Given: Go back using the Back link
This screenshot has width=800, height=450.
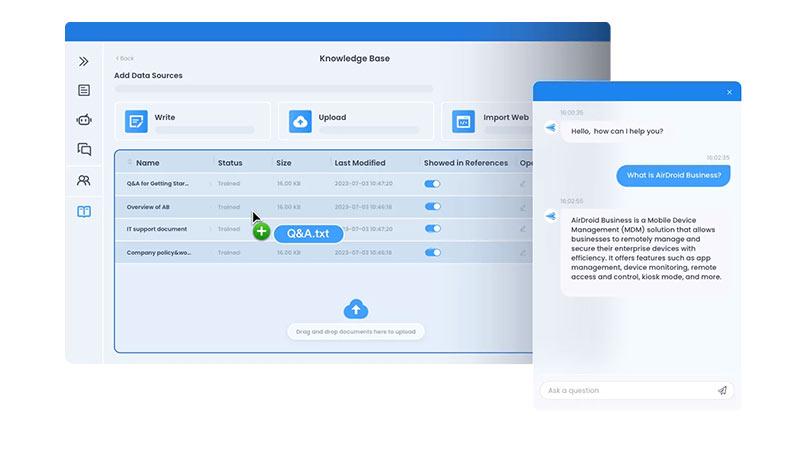Looking at the screenshot, I should [x=125, y=58].
